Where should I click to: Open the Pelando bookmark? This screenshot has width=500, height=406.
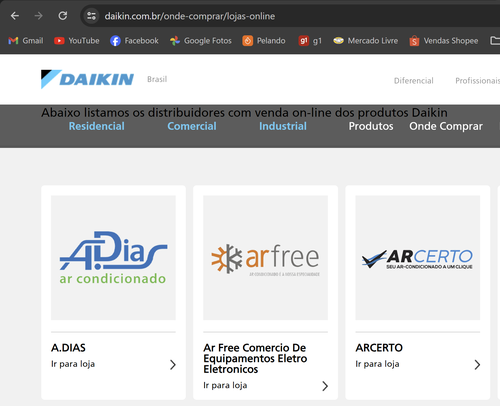coord(264,41)
